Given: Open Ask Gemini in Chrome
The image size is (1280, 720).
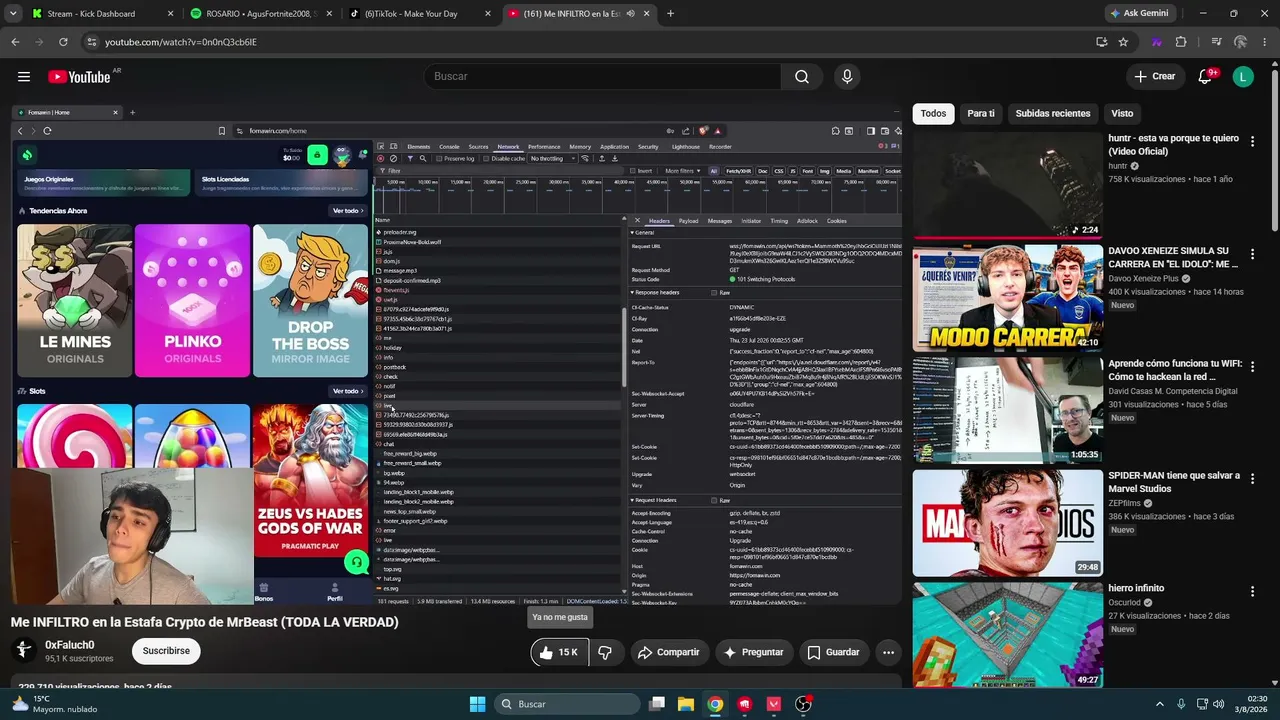Looking at the screenshot, I should click(1139, 14).
